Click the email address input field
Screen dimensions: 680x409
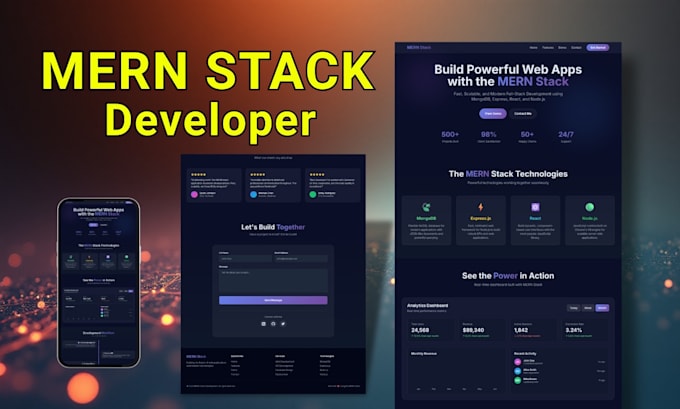[x=301, y=258]
